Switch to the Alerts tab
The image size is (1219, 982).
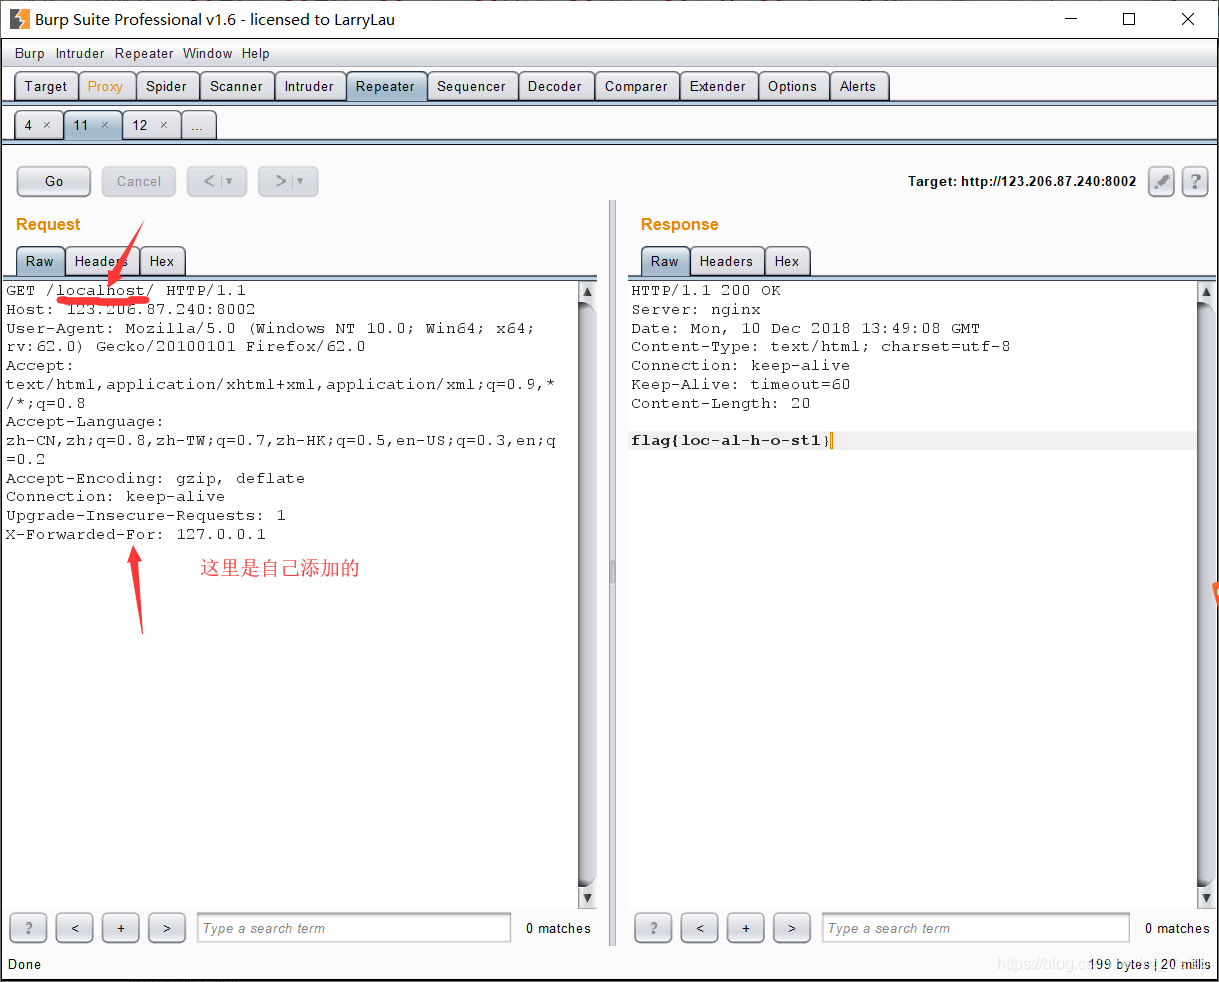[x=858, y=86]
